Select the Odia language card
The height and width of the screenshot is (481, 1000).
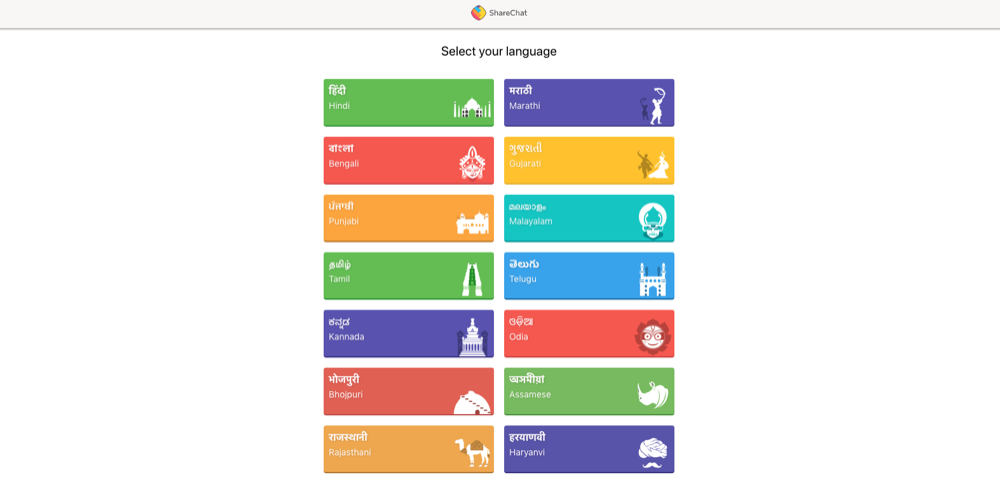pos(570,333)
